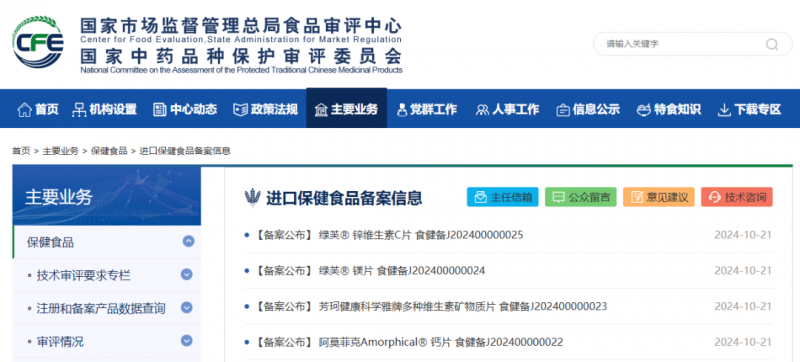Click the 2024-10-21 date of 绿芙® 镁片
800x362 pixels.
[743, 271]
